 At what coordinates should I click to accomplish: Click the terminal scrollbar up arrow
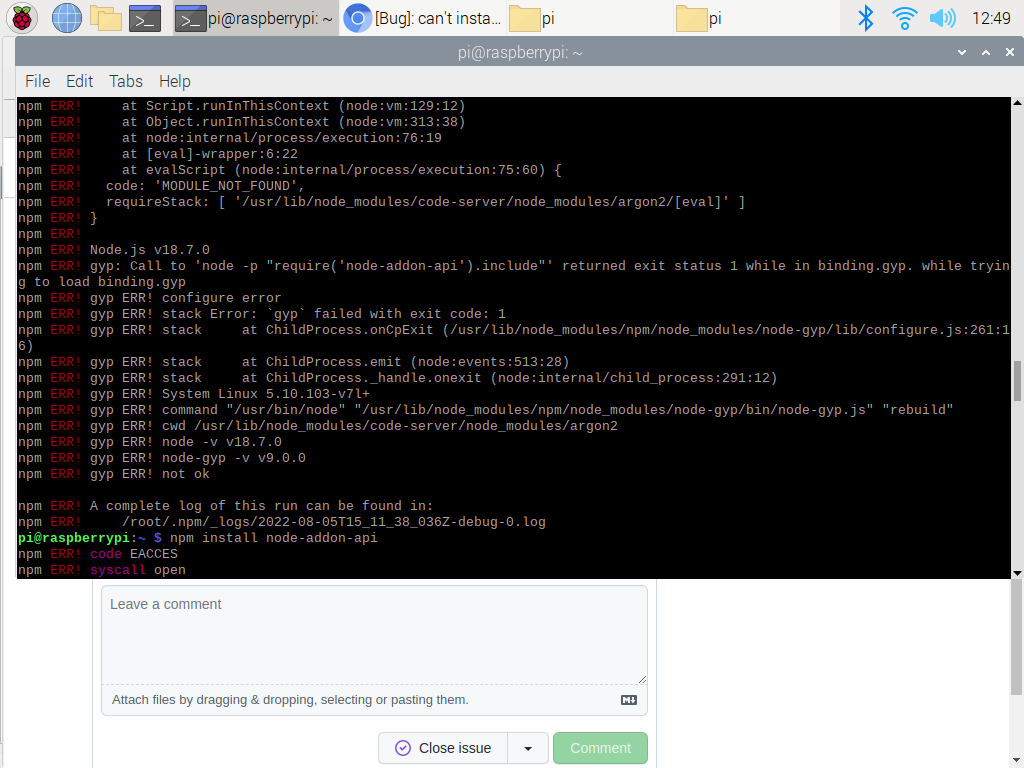coord(1017,103)
